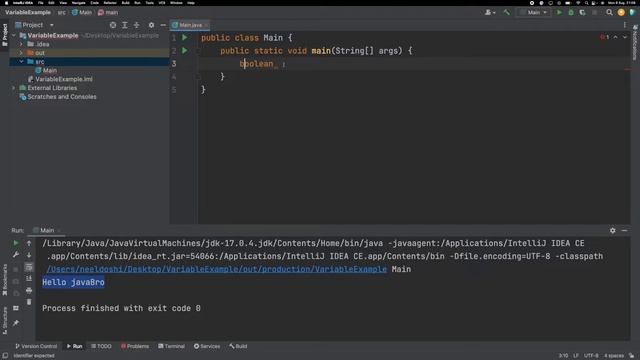Open the Problems tool window tab
Screen dimensions: 640x360
(x=135, y=346)
